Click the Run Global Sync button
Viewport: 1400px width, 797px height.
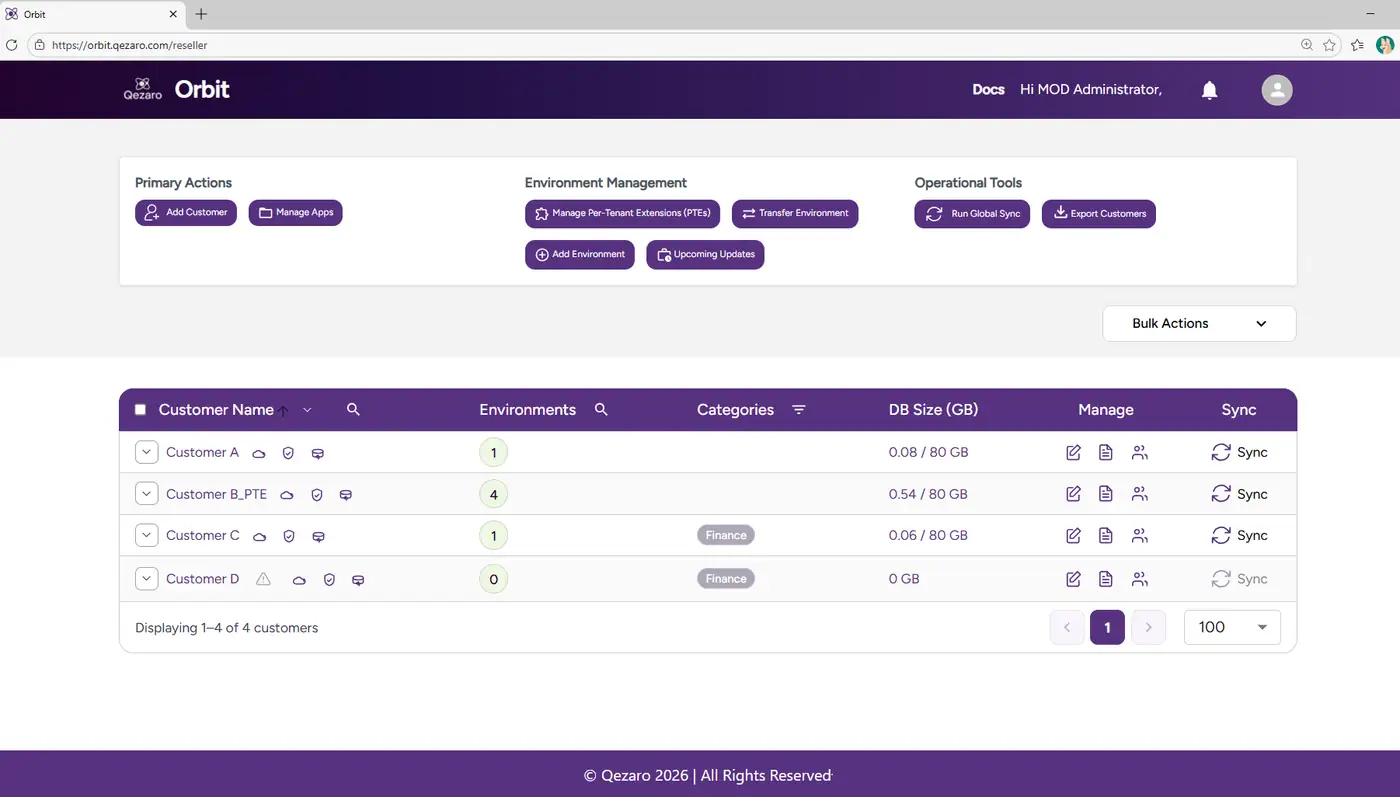point(971,214)
